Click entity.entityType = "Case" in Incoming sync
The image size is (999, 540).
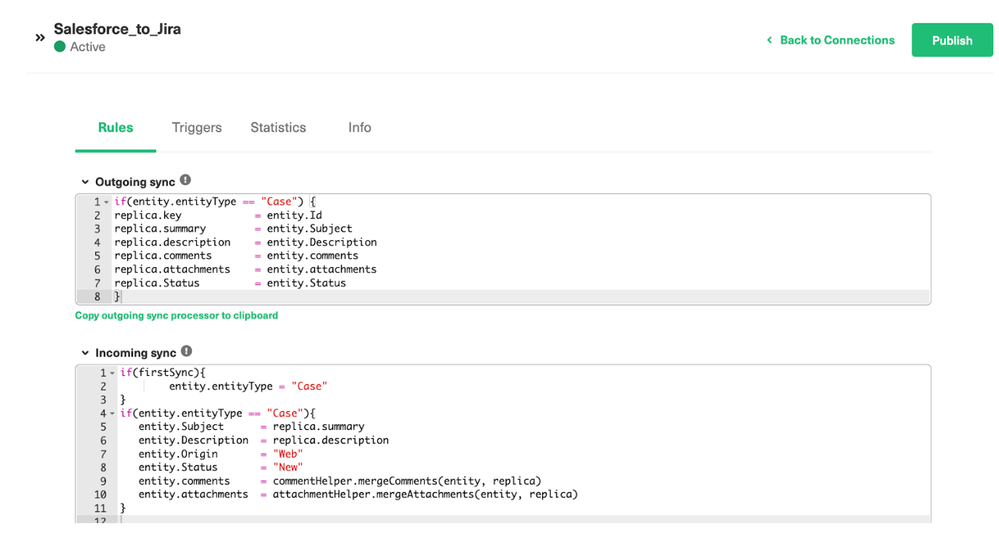[x=248, y=387]
